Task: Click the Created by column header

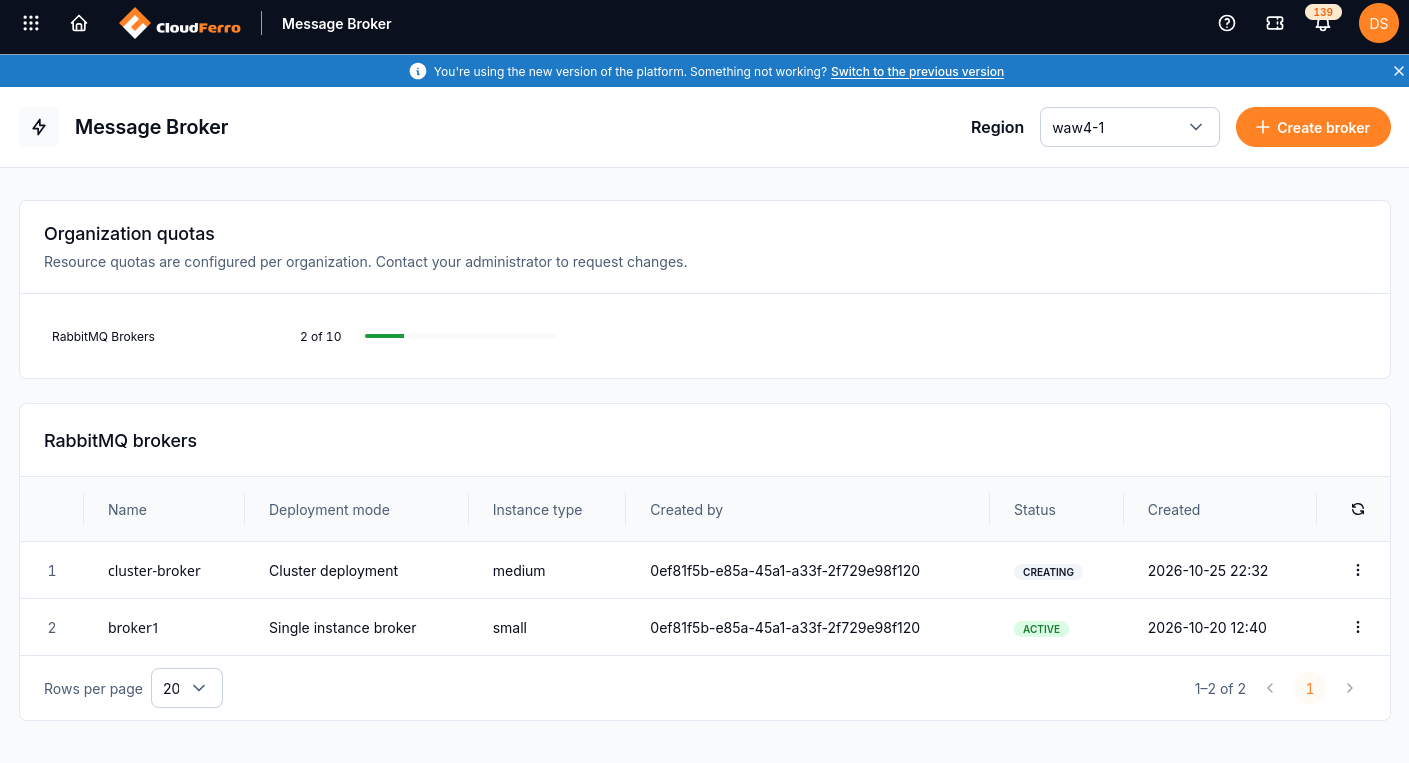Action: [x=686, y=509]
